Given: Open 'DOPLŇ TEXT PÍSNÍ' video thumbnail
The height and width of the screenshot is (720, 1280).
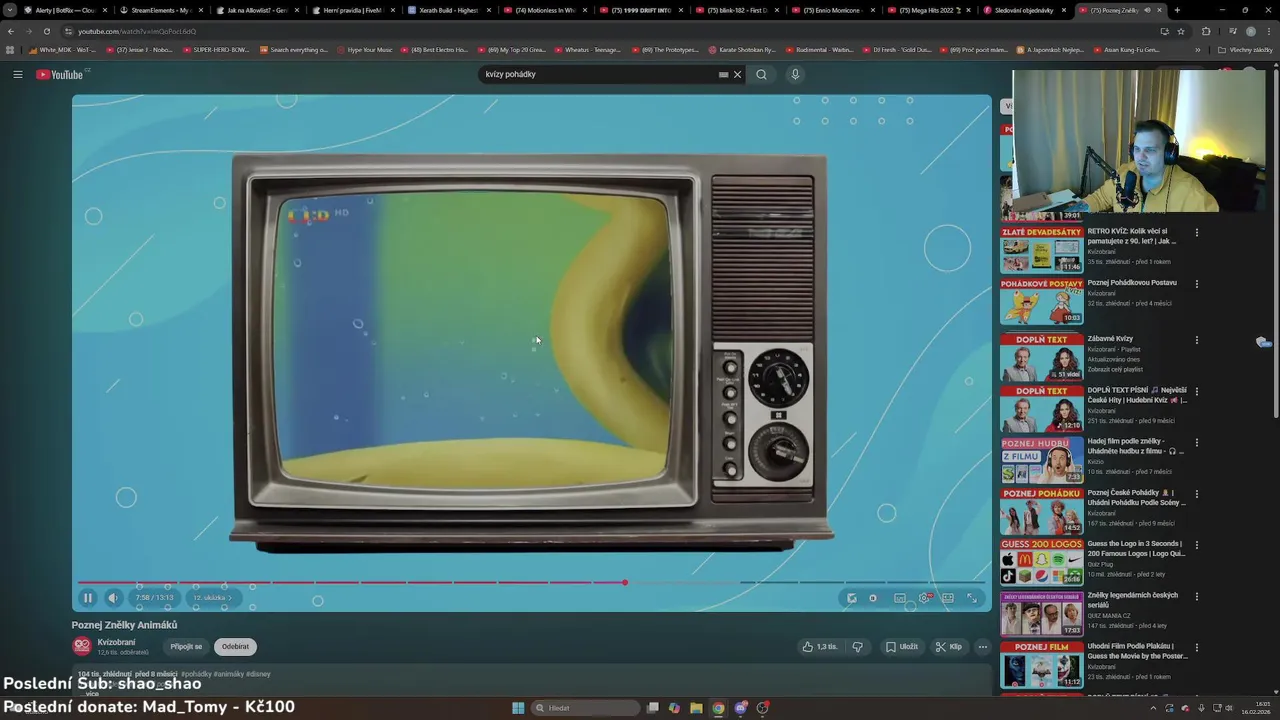Looking at the screenshot, I should pyautogui.click(x=1042, y=408).
